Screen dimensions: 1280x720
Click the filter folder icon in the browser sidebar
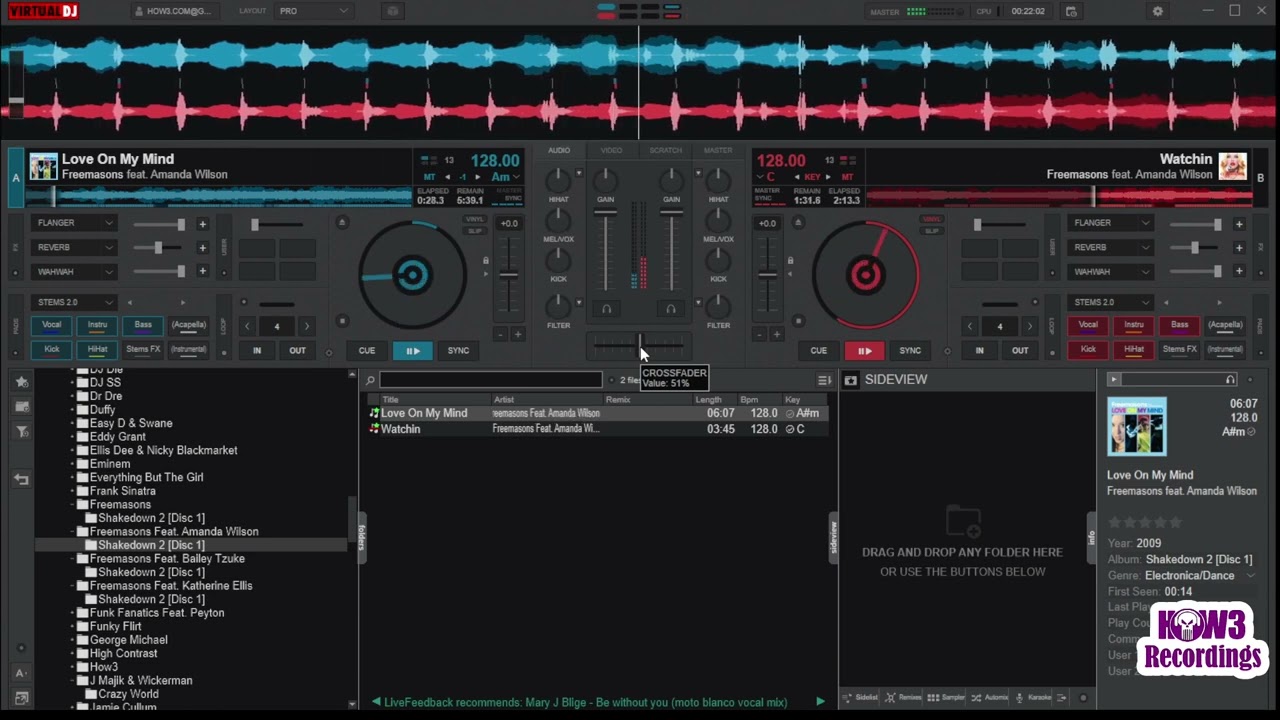21,432
